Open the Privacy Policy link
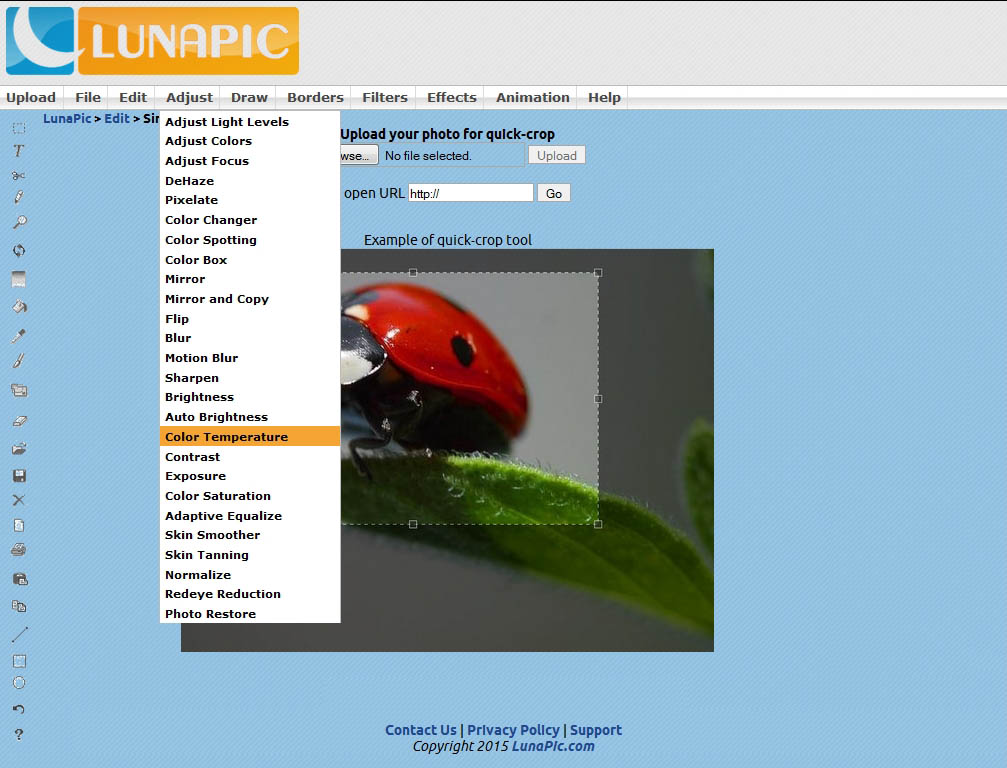 point(513,730)
